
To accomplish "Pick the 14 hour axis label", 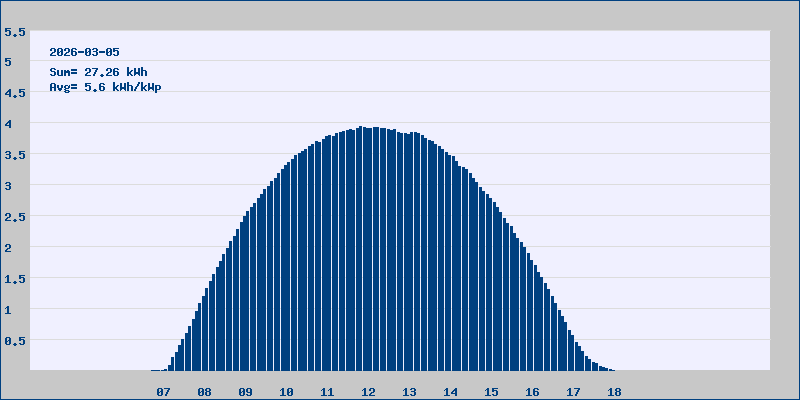I will click(x=451, y=392).
